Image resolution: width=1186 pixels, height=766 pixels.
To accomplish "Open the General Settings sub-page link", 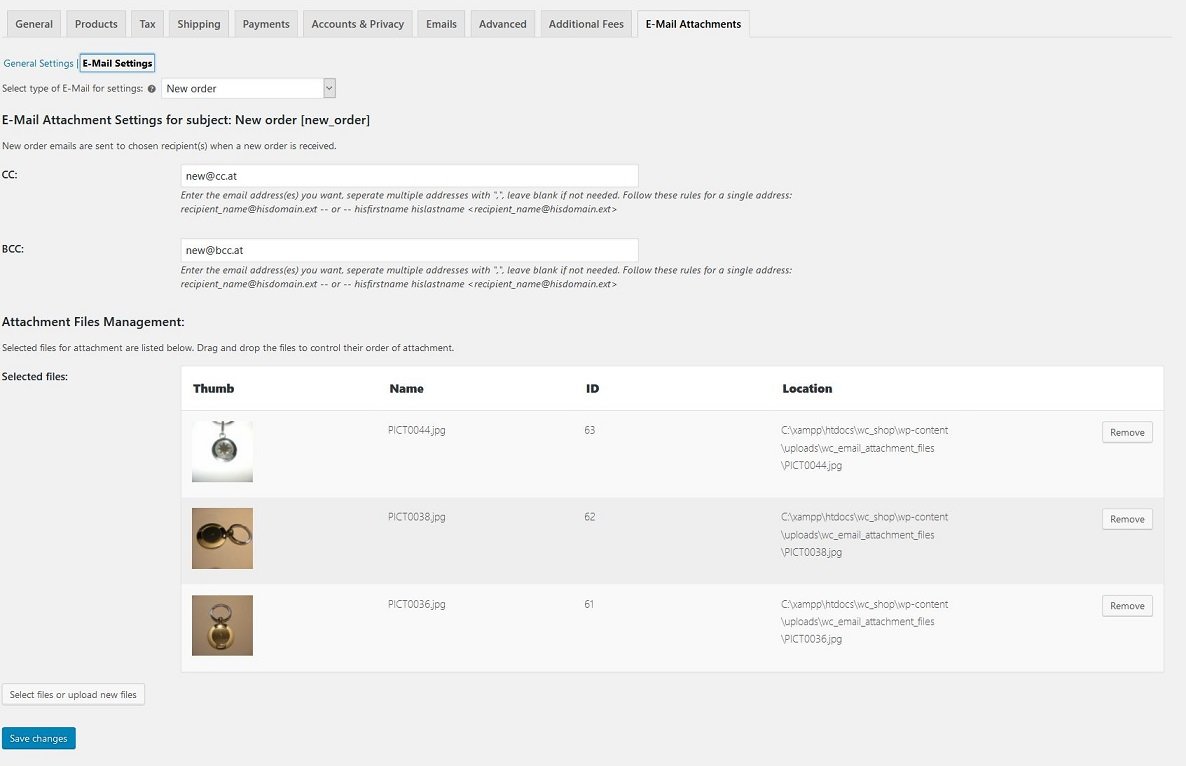I will [x=38, y=62].
